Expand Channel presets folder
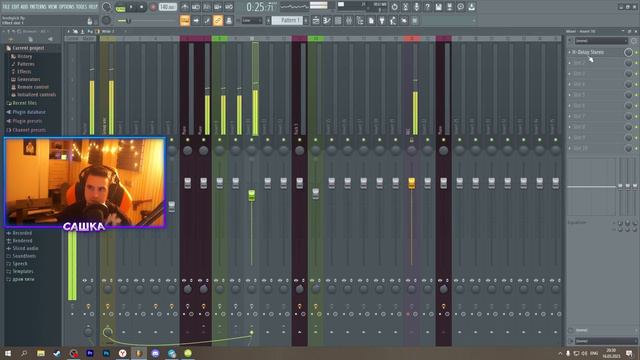This screenshot has height=360, width=640. 29,130
